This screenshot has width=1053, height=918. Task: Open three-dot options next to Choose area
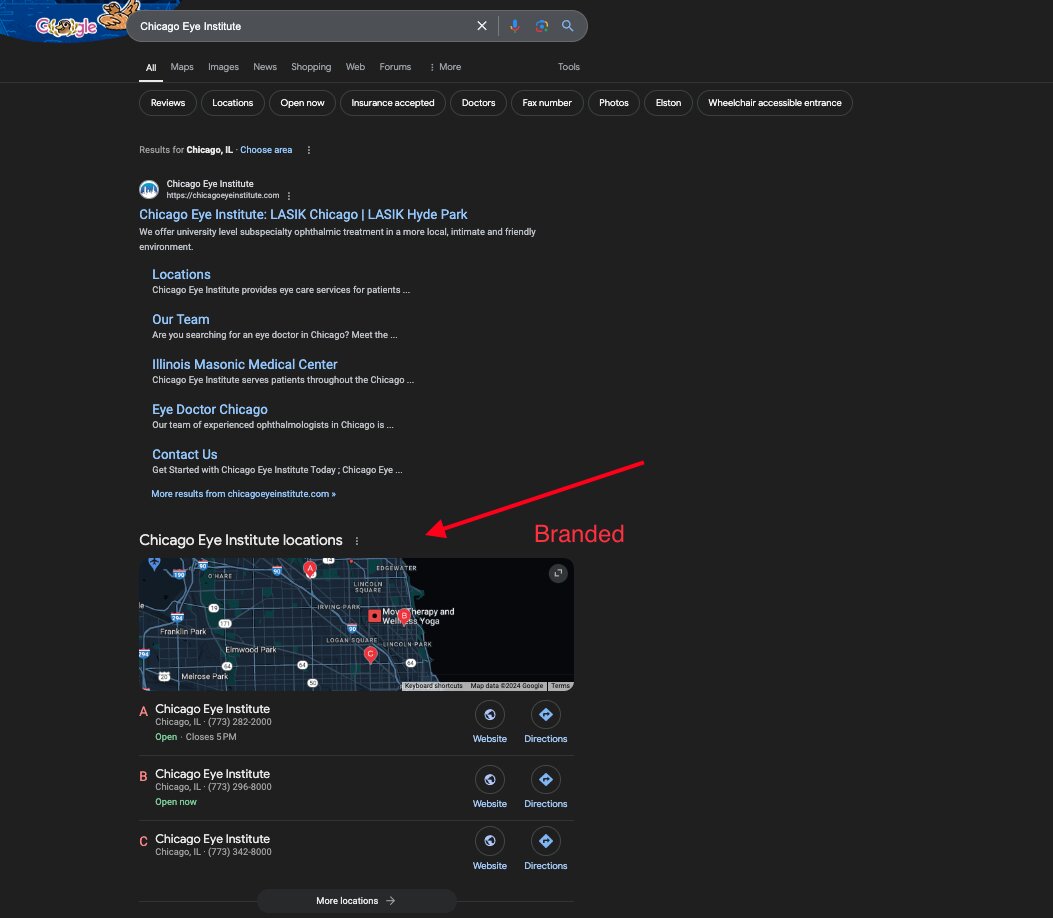pos(308,150)
